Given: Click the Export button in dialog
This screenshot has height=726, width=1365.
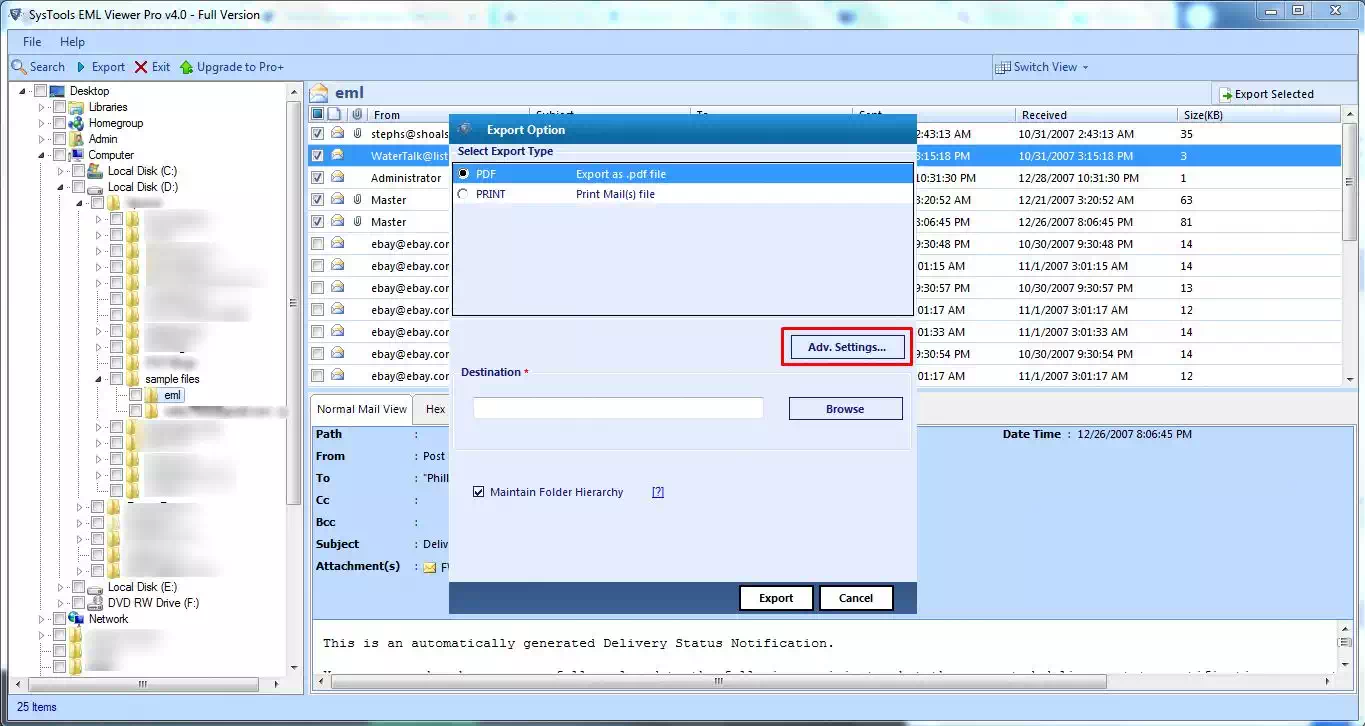Looking at the screenshot, I should click(776, 598).
